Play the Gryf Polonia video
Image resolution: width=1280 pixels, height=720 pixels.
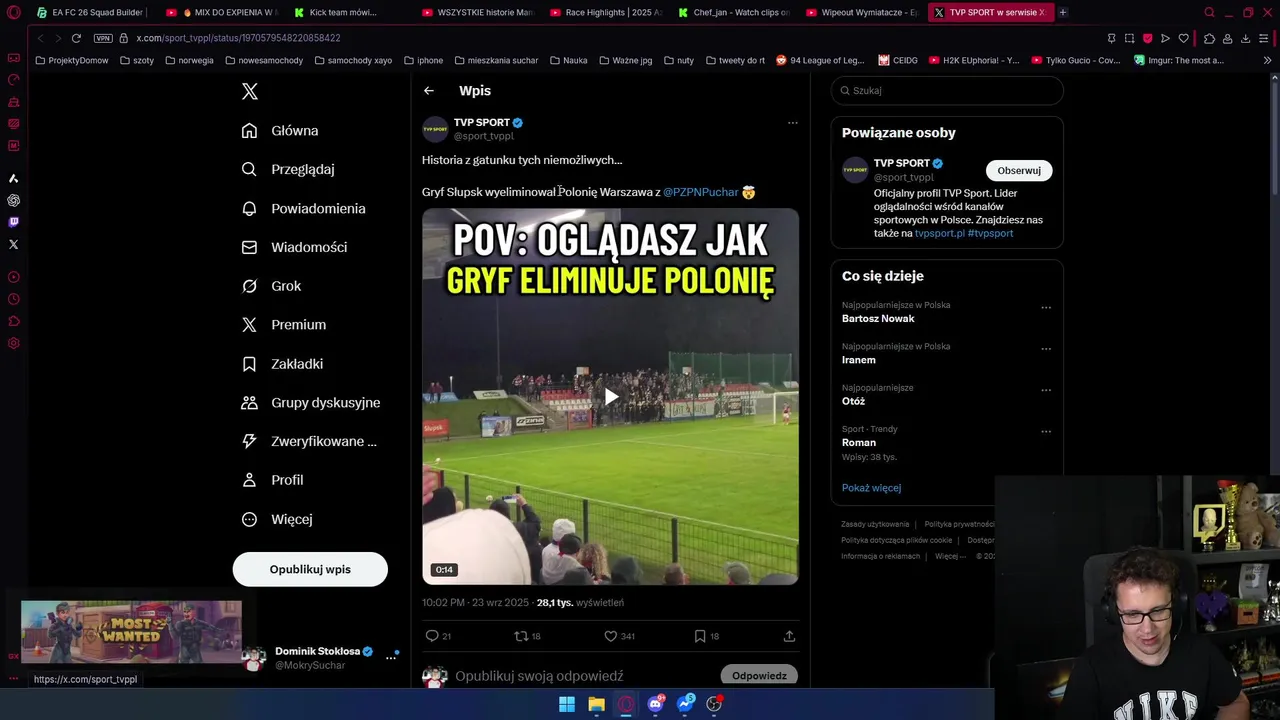point(611,397)
